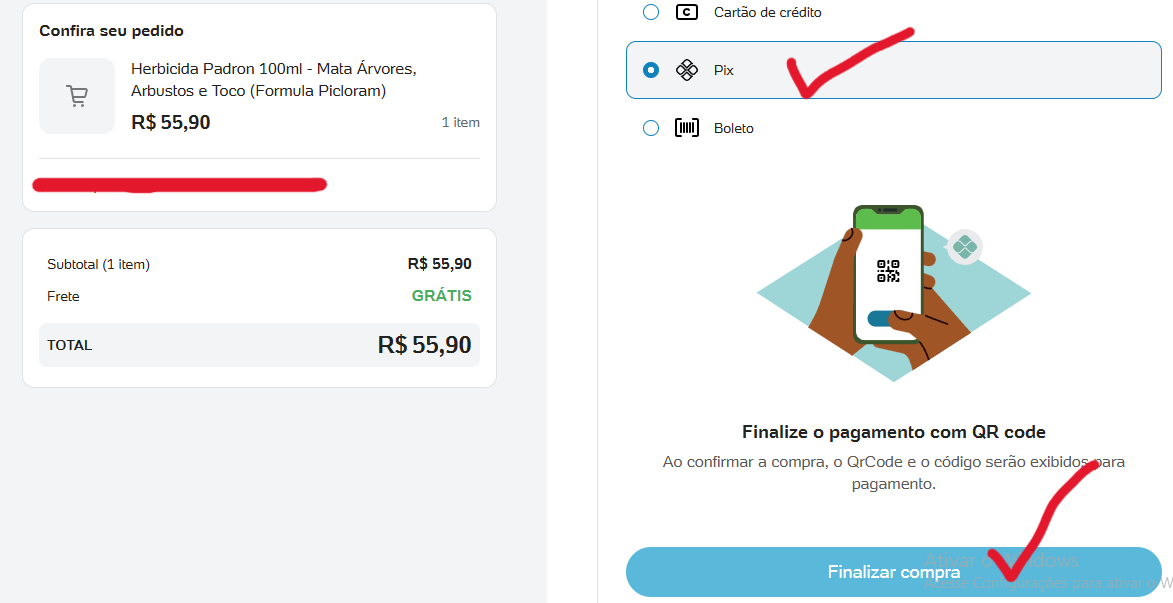Click the Boleto payment option label
Screen dimensions: 1173x603
pyautogui.click(x=733, y=129)
